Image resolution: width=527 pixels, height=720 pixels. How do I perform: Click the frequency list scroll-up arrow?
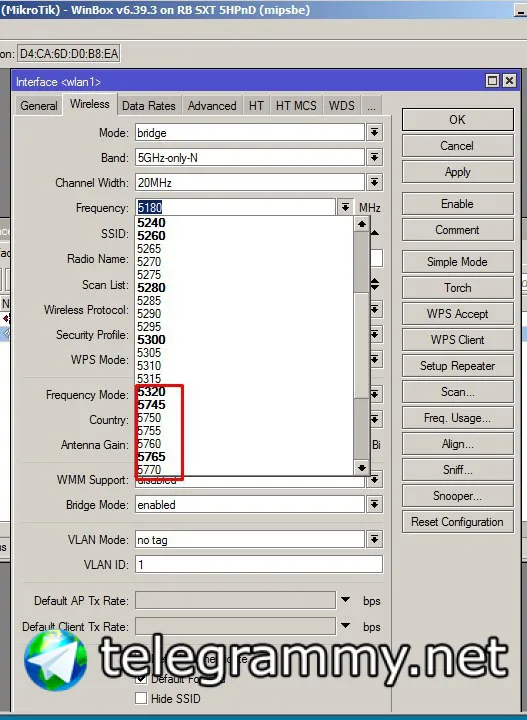tap(362, 224)
